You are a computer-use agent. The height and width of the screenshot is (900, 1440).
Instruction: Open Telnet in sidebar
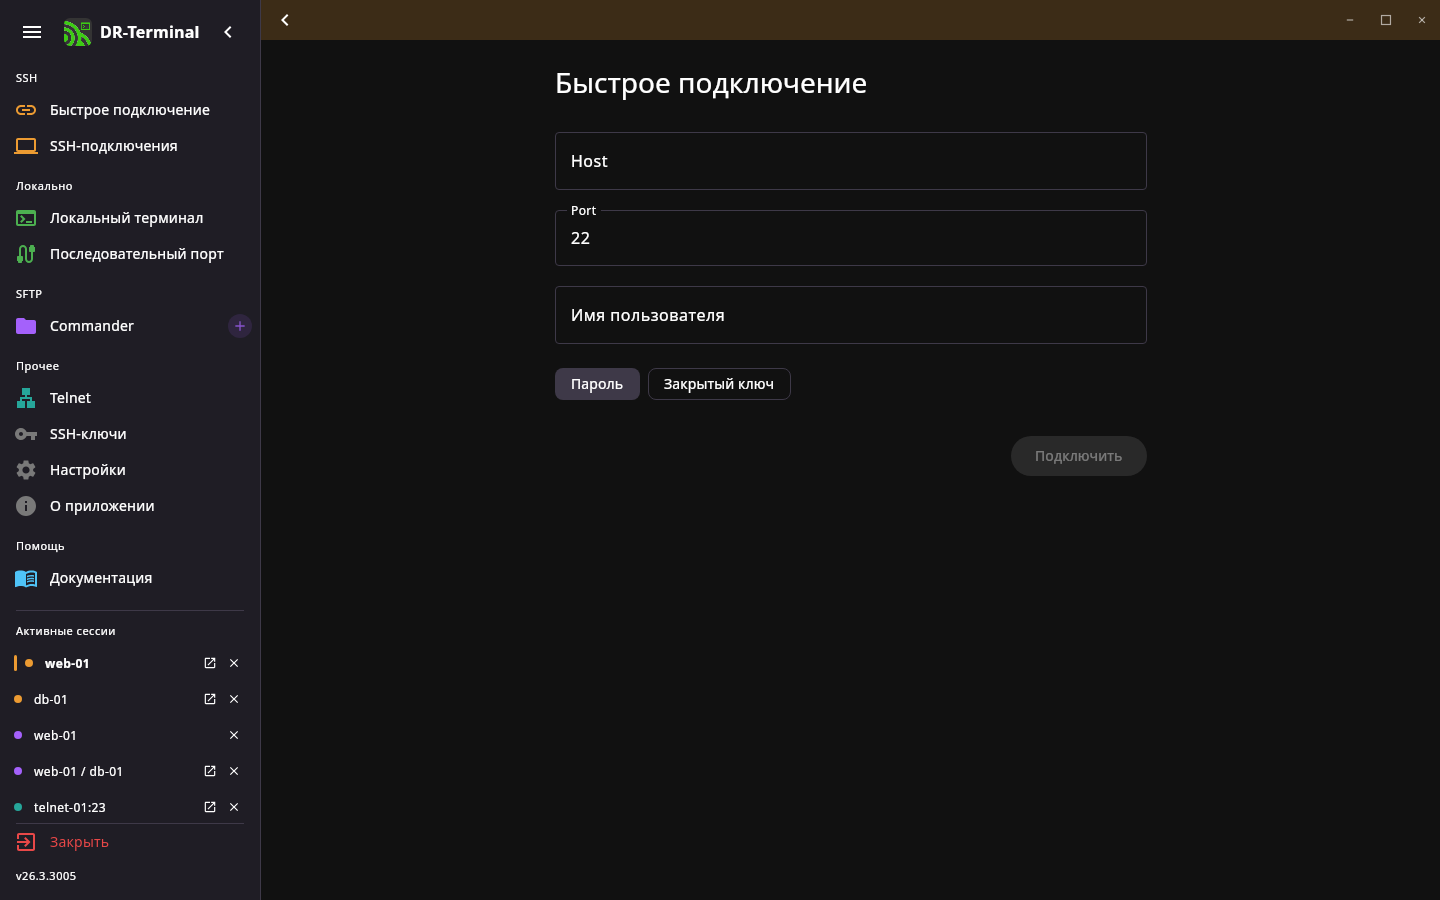tap(130, 398)
